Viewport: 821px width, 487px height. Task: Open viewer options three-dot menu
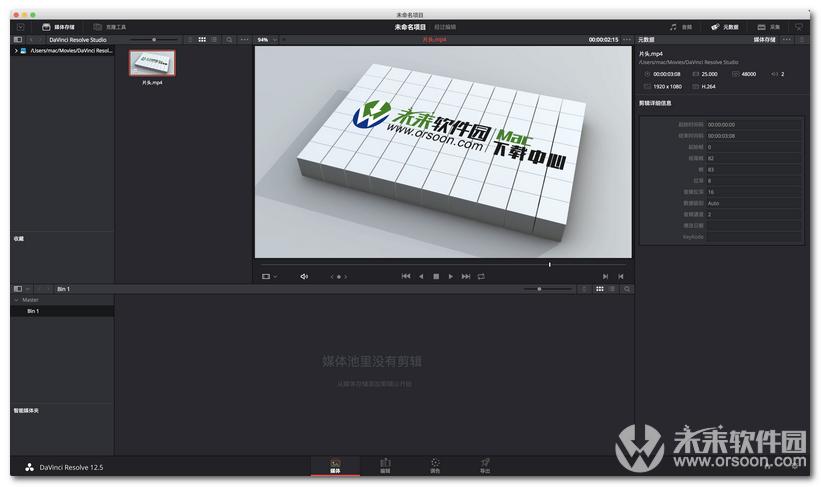click(627, 39)
